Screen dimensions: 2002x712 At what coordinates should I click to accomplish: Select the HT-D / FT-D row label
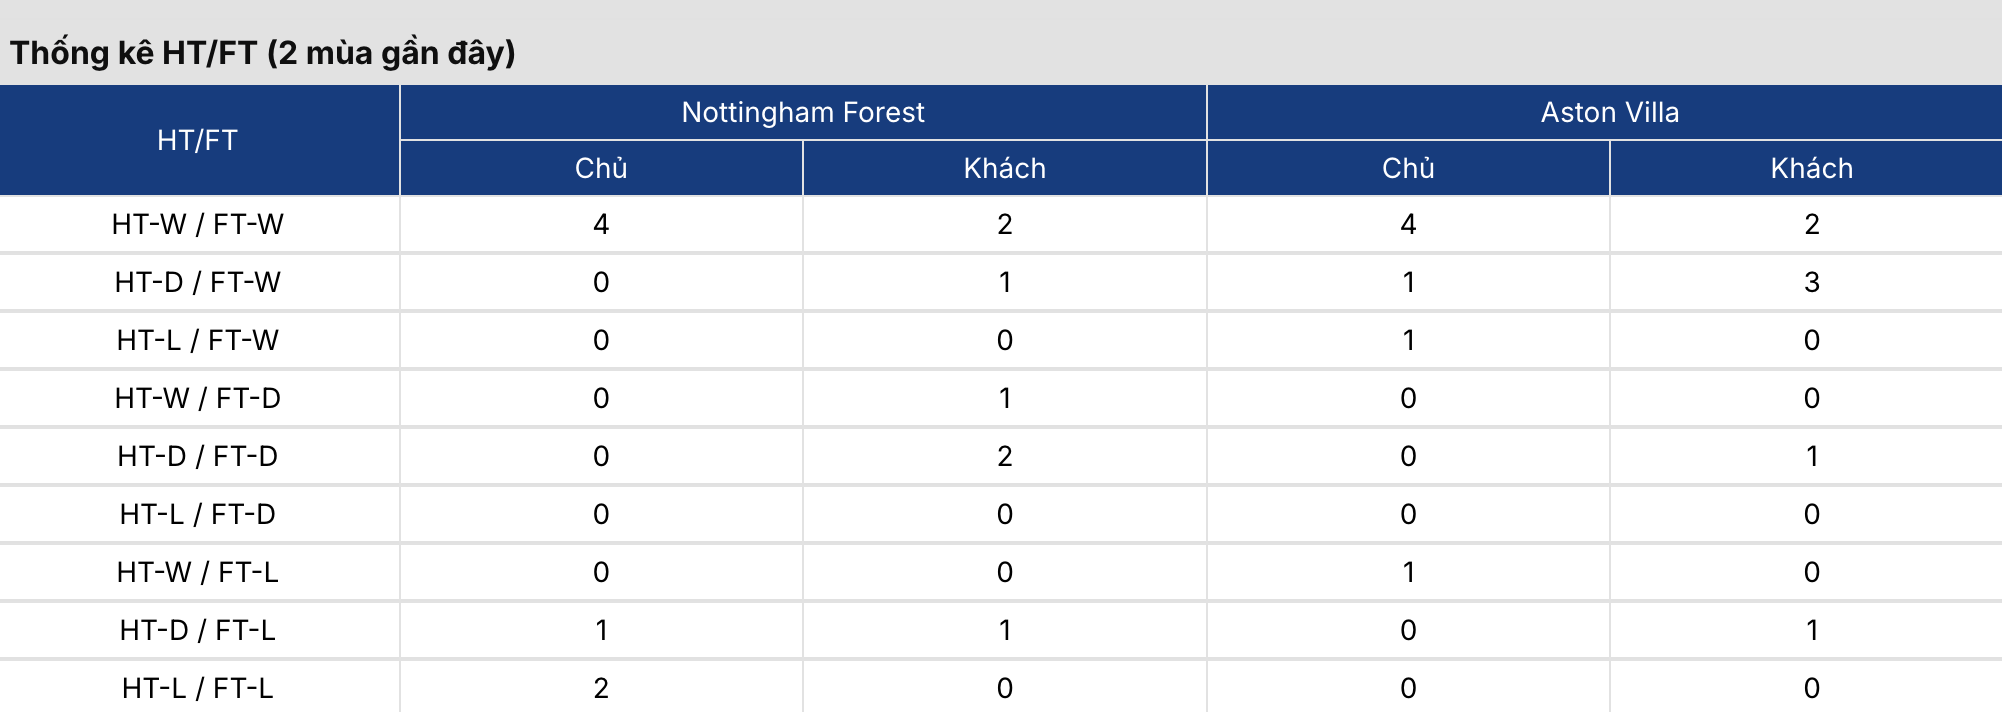pyautogui.click(x=198, y=456)
